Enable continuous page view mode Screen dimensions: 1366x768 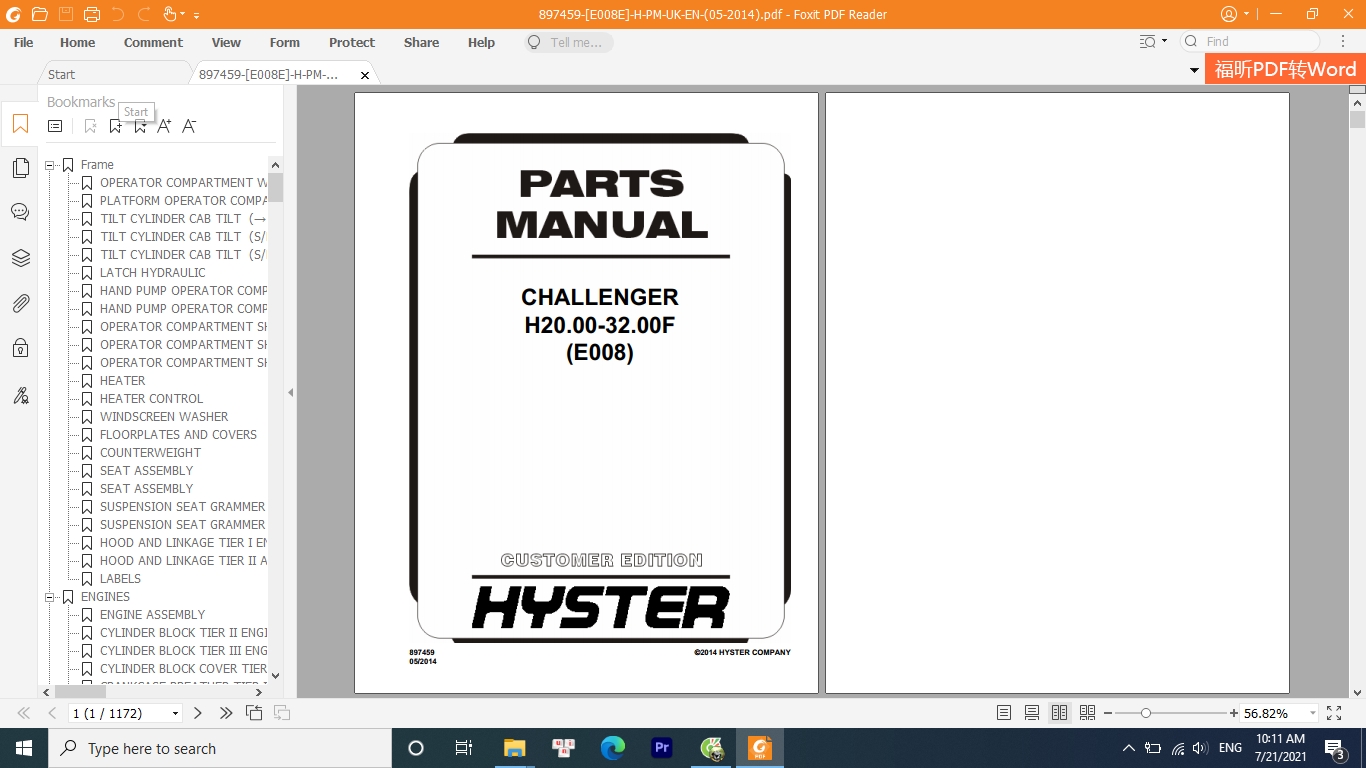click(1032, 713)
